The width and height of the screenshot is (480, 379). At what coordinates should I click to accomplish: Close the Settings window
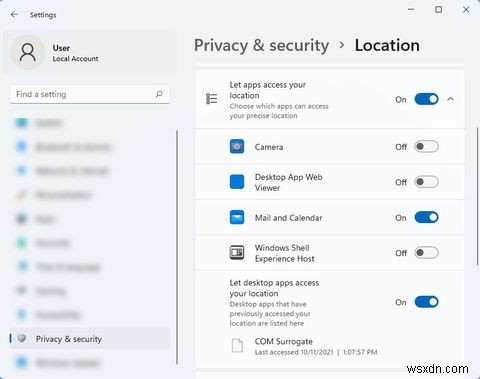(466, 10)
